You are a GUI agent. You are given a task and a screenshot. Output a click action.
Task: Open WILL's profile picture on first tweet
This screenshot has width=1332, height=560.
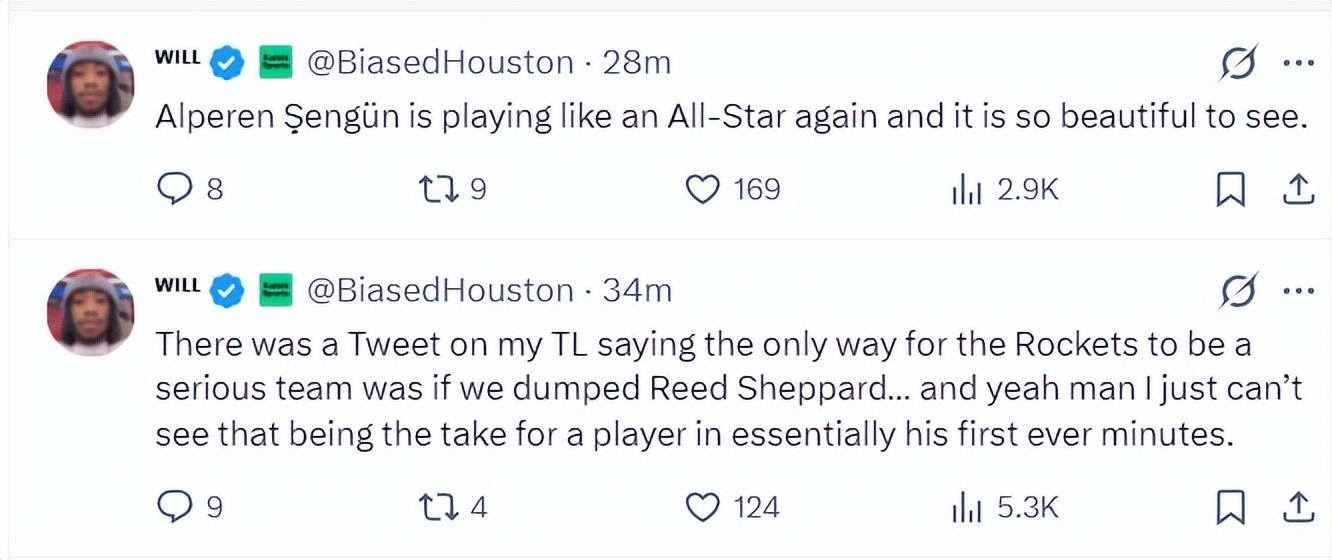tap(90, 85)
